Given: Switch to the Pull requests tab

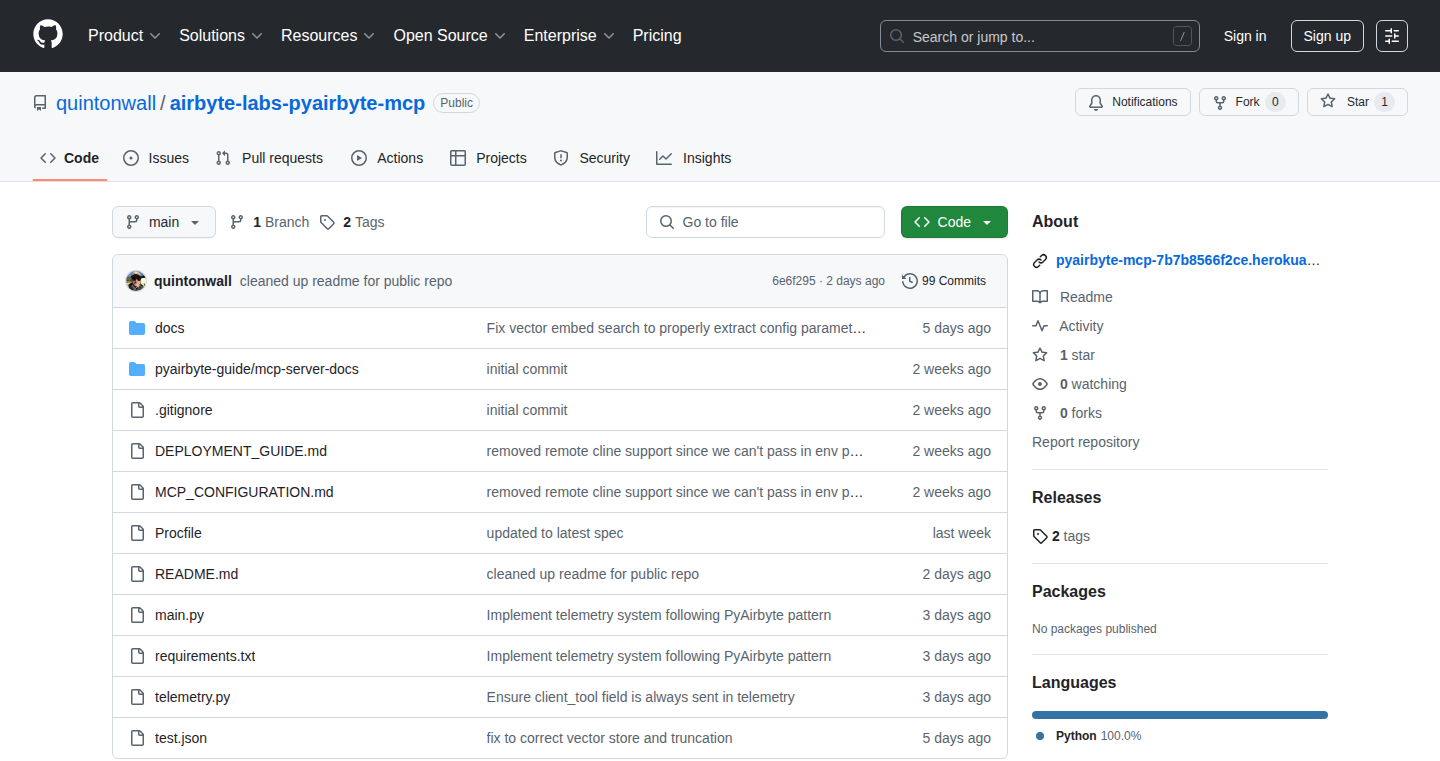Looking at the screenshot, I should (269, 158).
